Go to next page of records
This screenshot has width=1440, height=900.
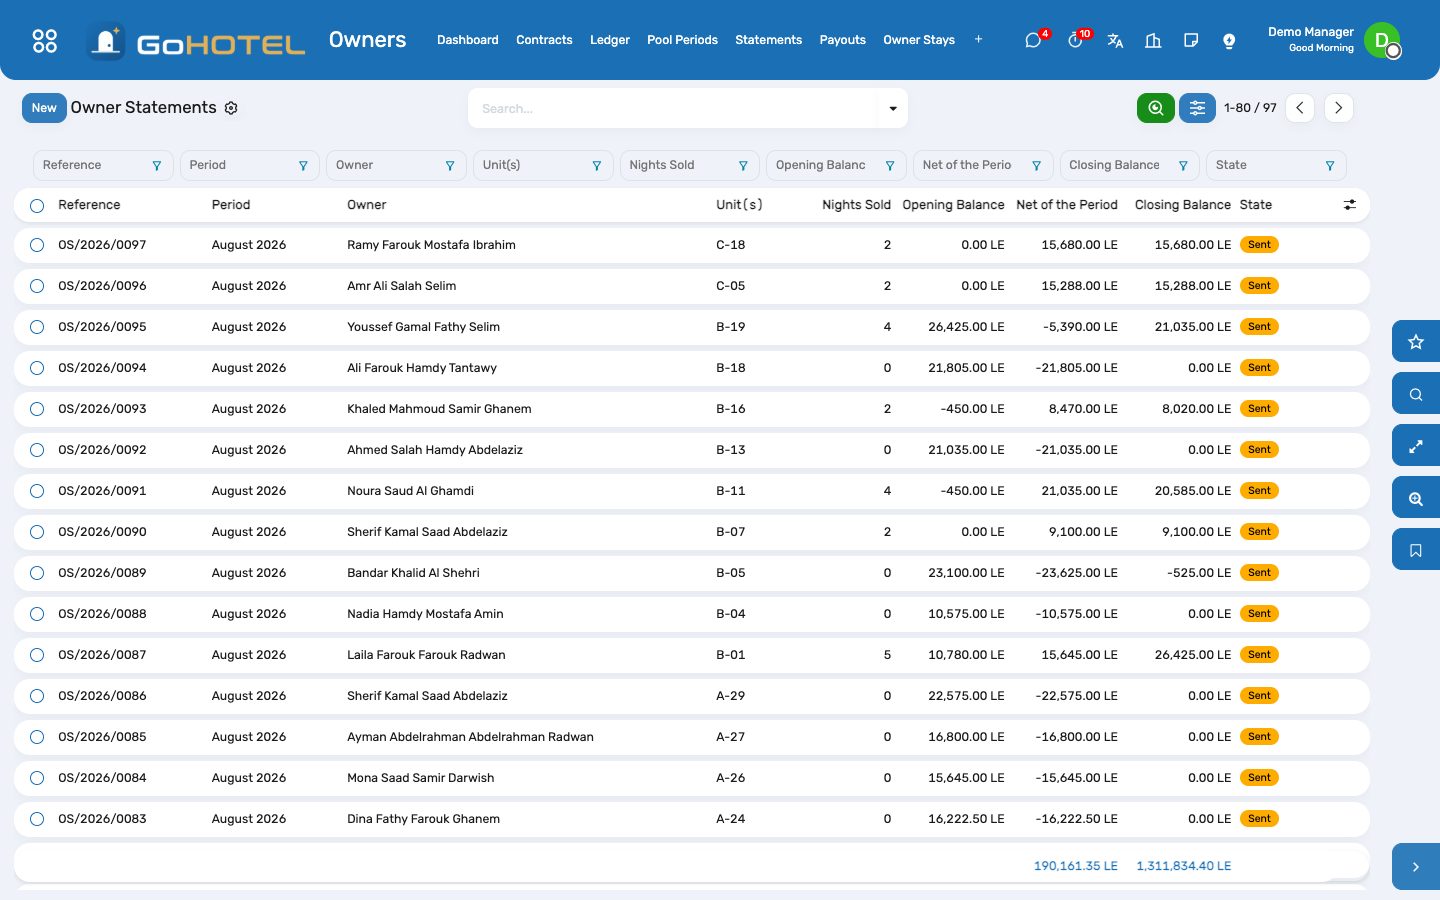tap(1338, 108)
